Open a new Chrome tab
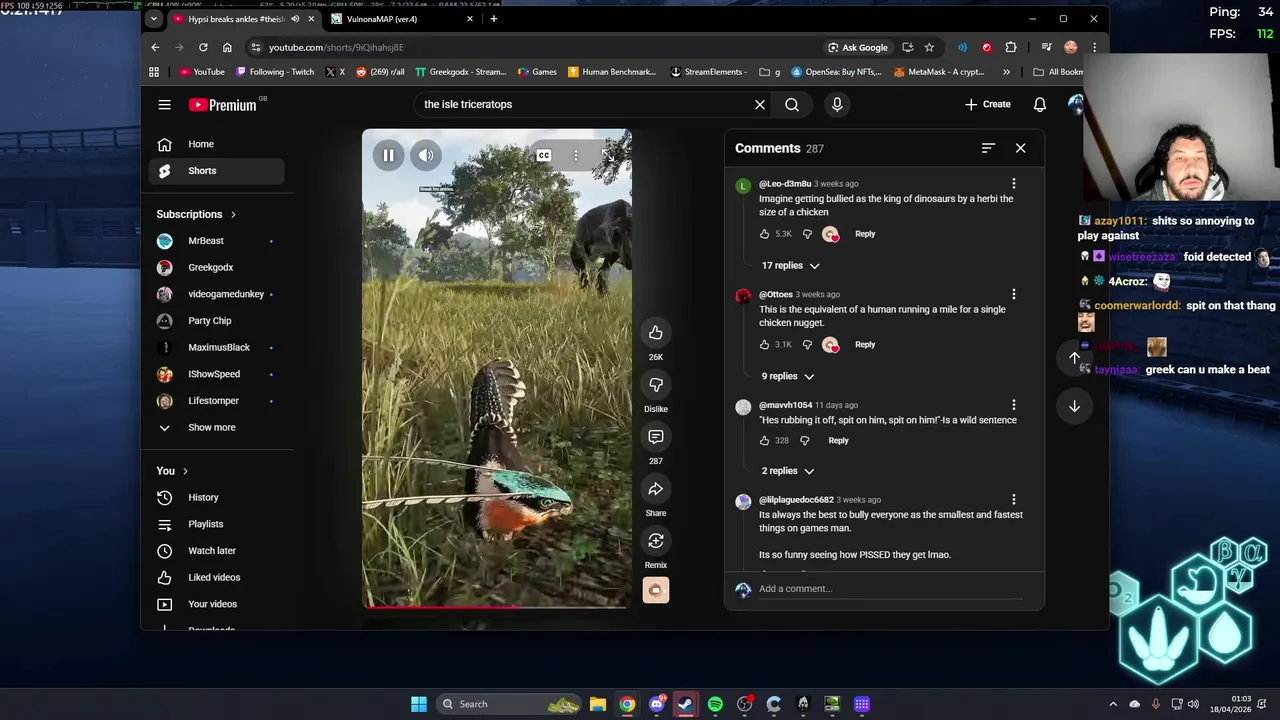 (x=493, y=19)
